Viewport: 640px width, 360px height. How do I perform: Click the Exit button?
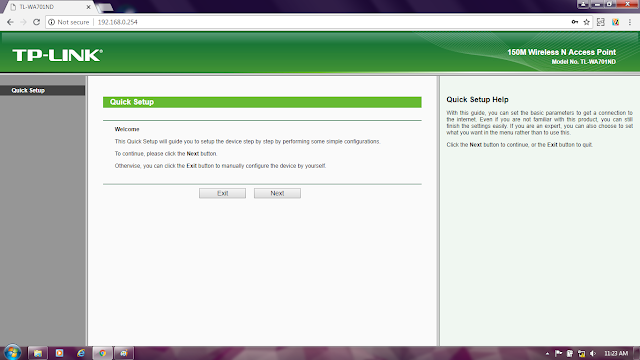[222, 193]
